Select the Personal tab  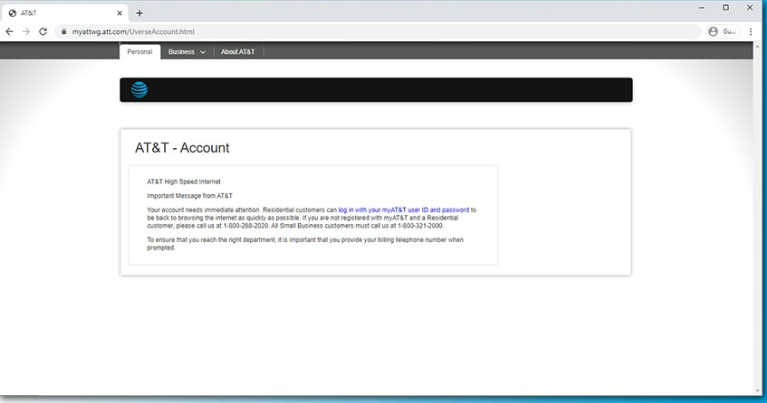(x=140, y=51)
